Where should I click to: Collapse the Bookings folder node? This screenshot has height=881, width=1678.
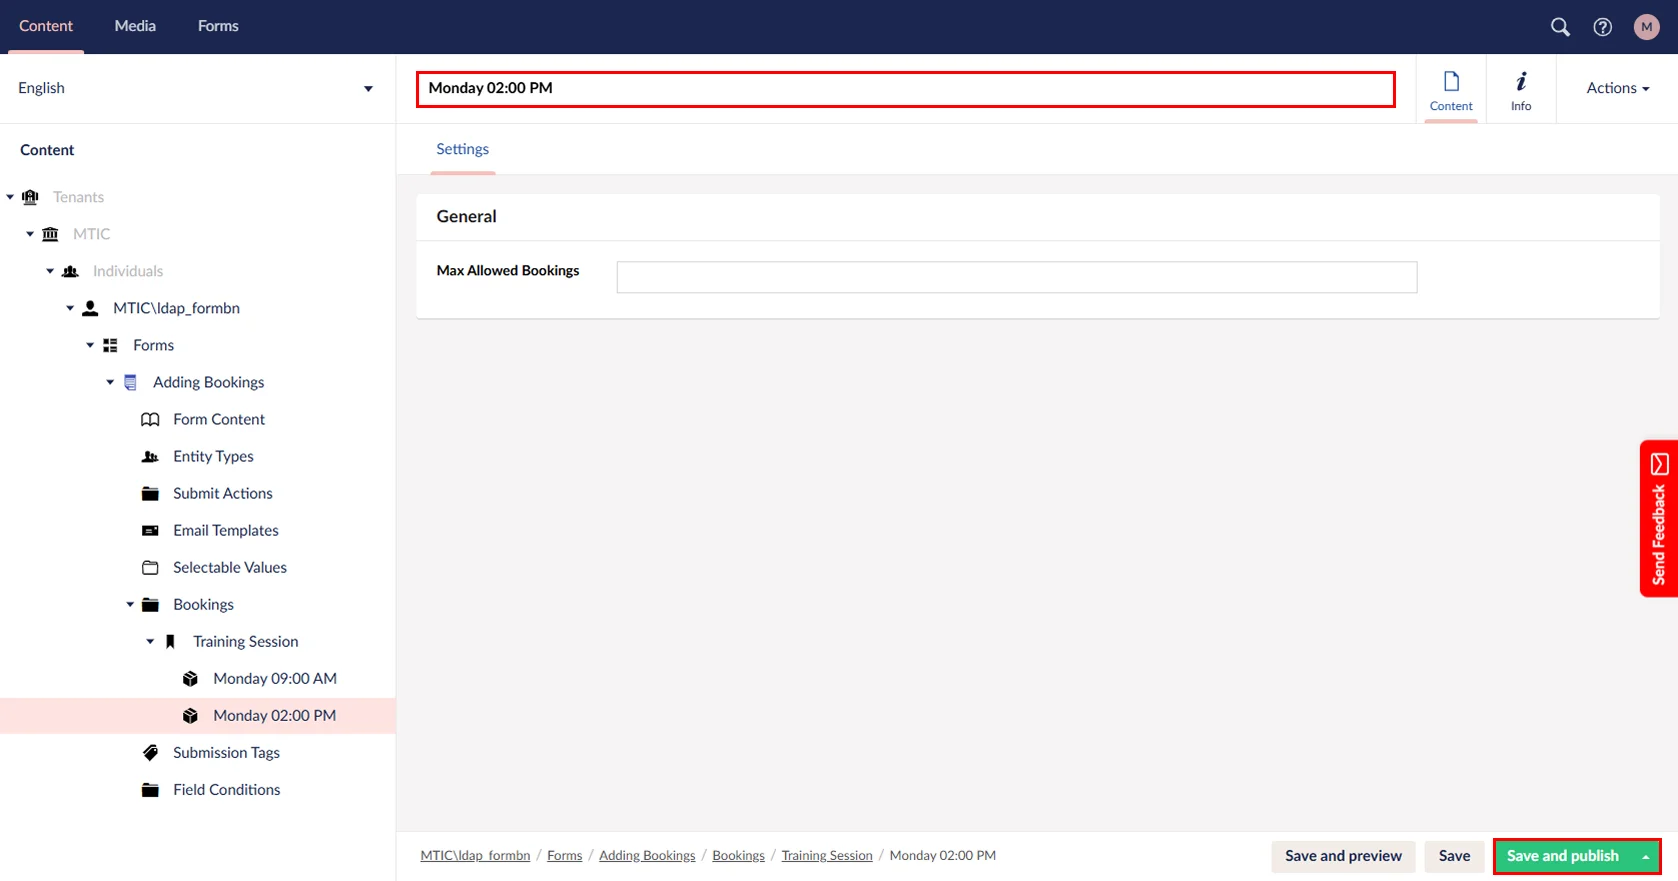[x=130, y=604]
